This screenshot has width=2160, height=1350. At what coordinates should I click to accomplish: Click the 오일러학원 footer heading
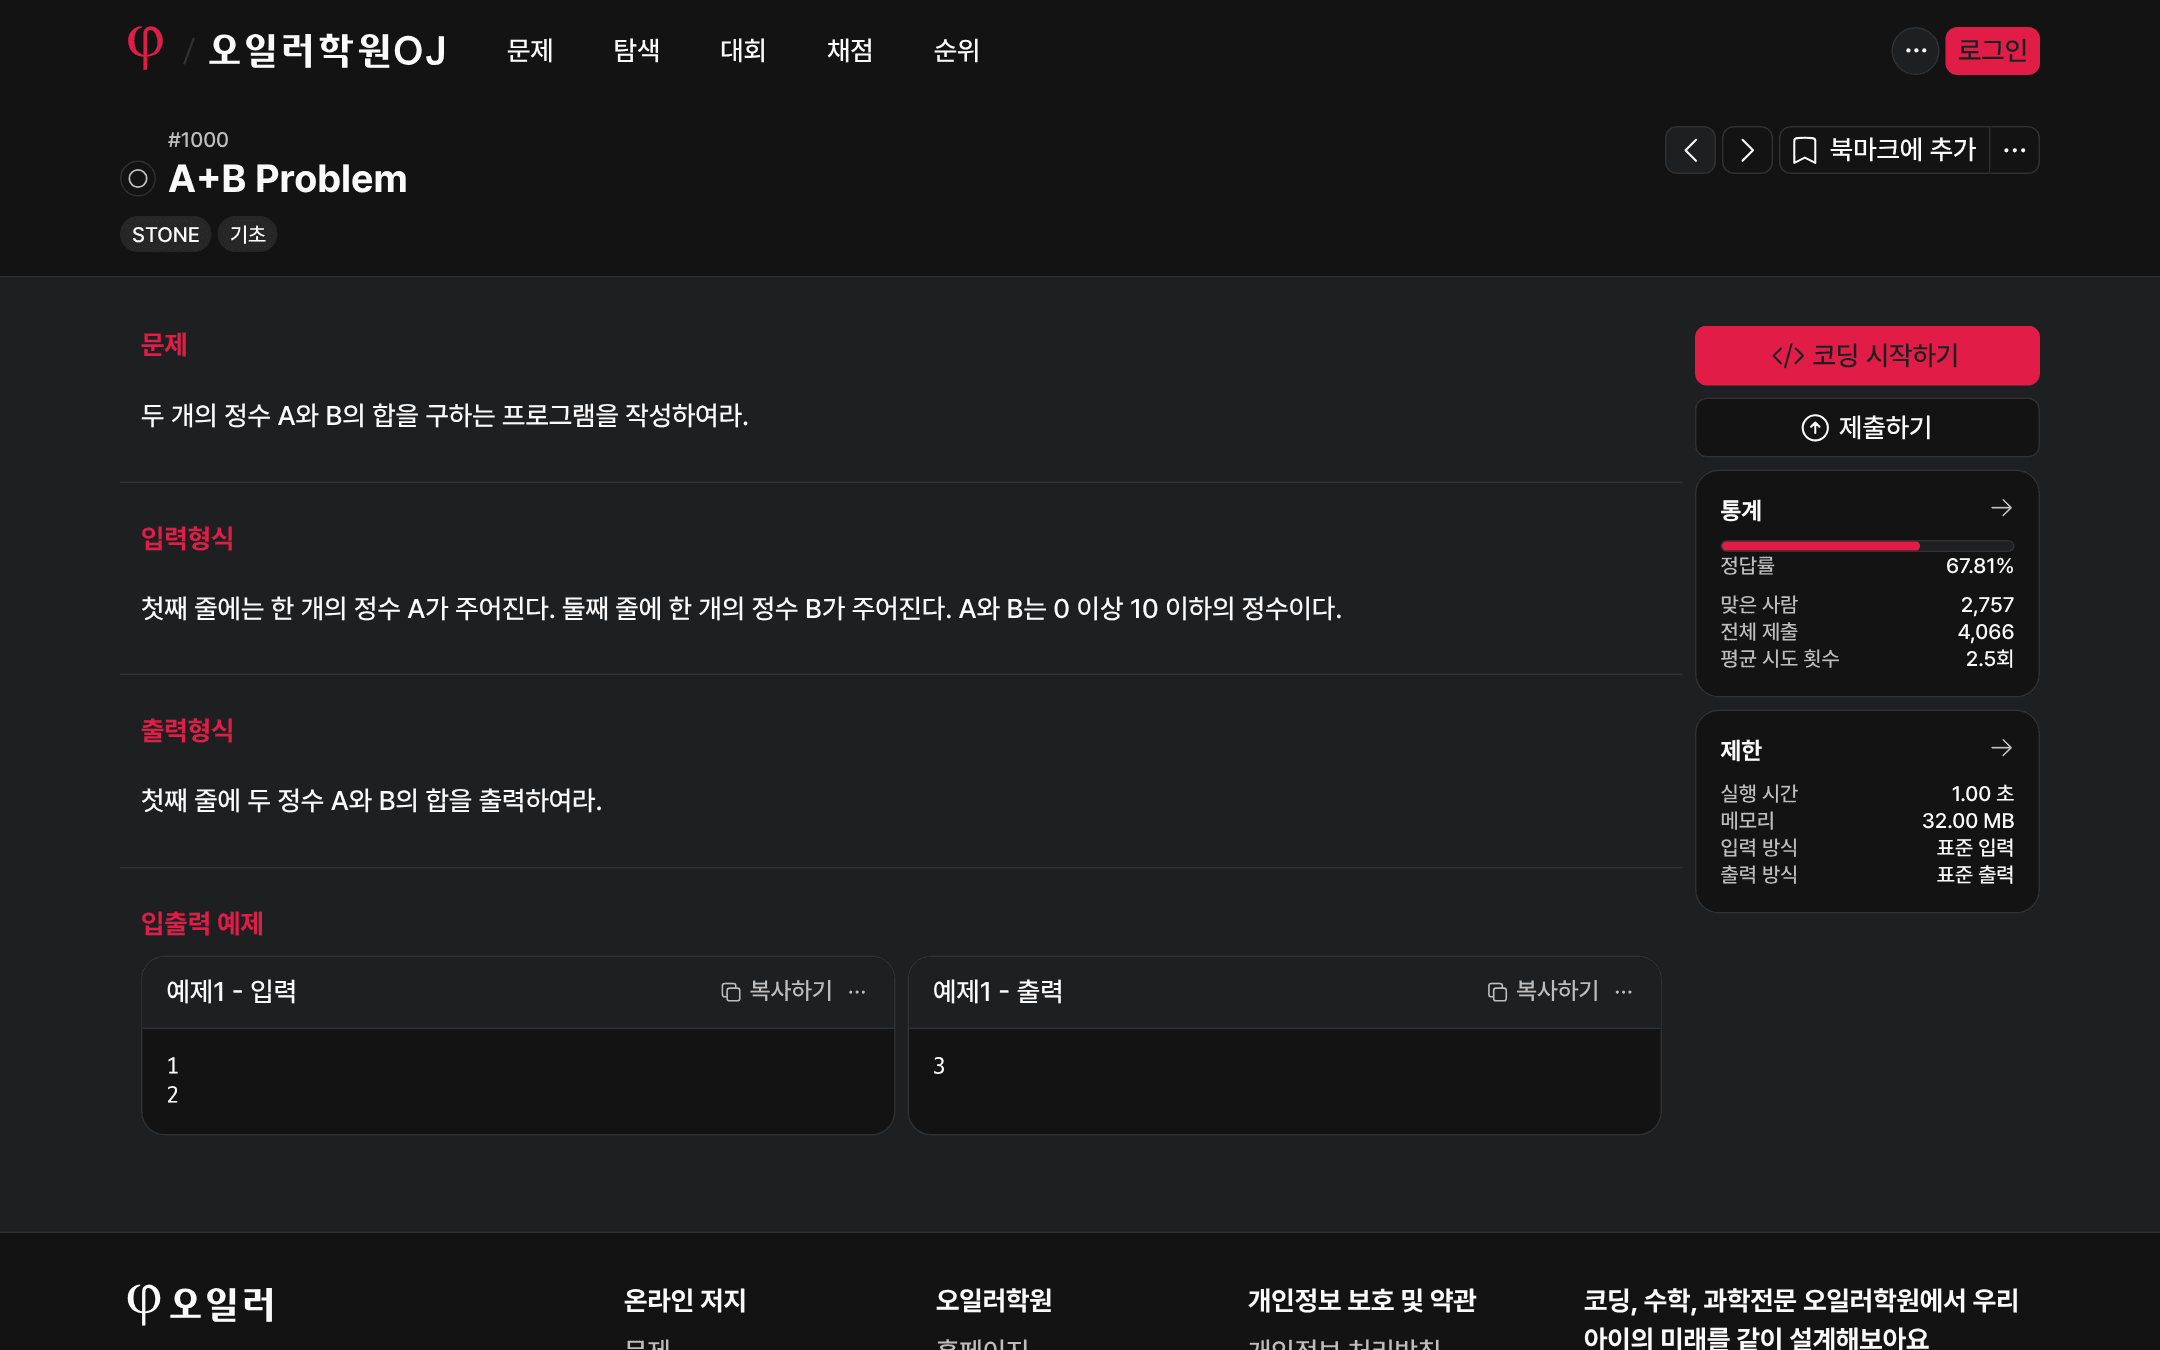(993, 1300)
